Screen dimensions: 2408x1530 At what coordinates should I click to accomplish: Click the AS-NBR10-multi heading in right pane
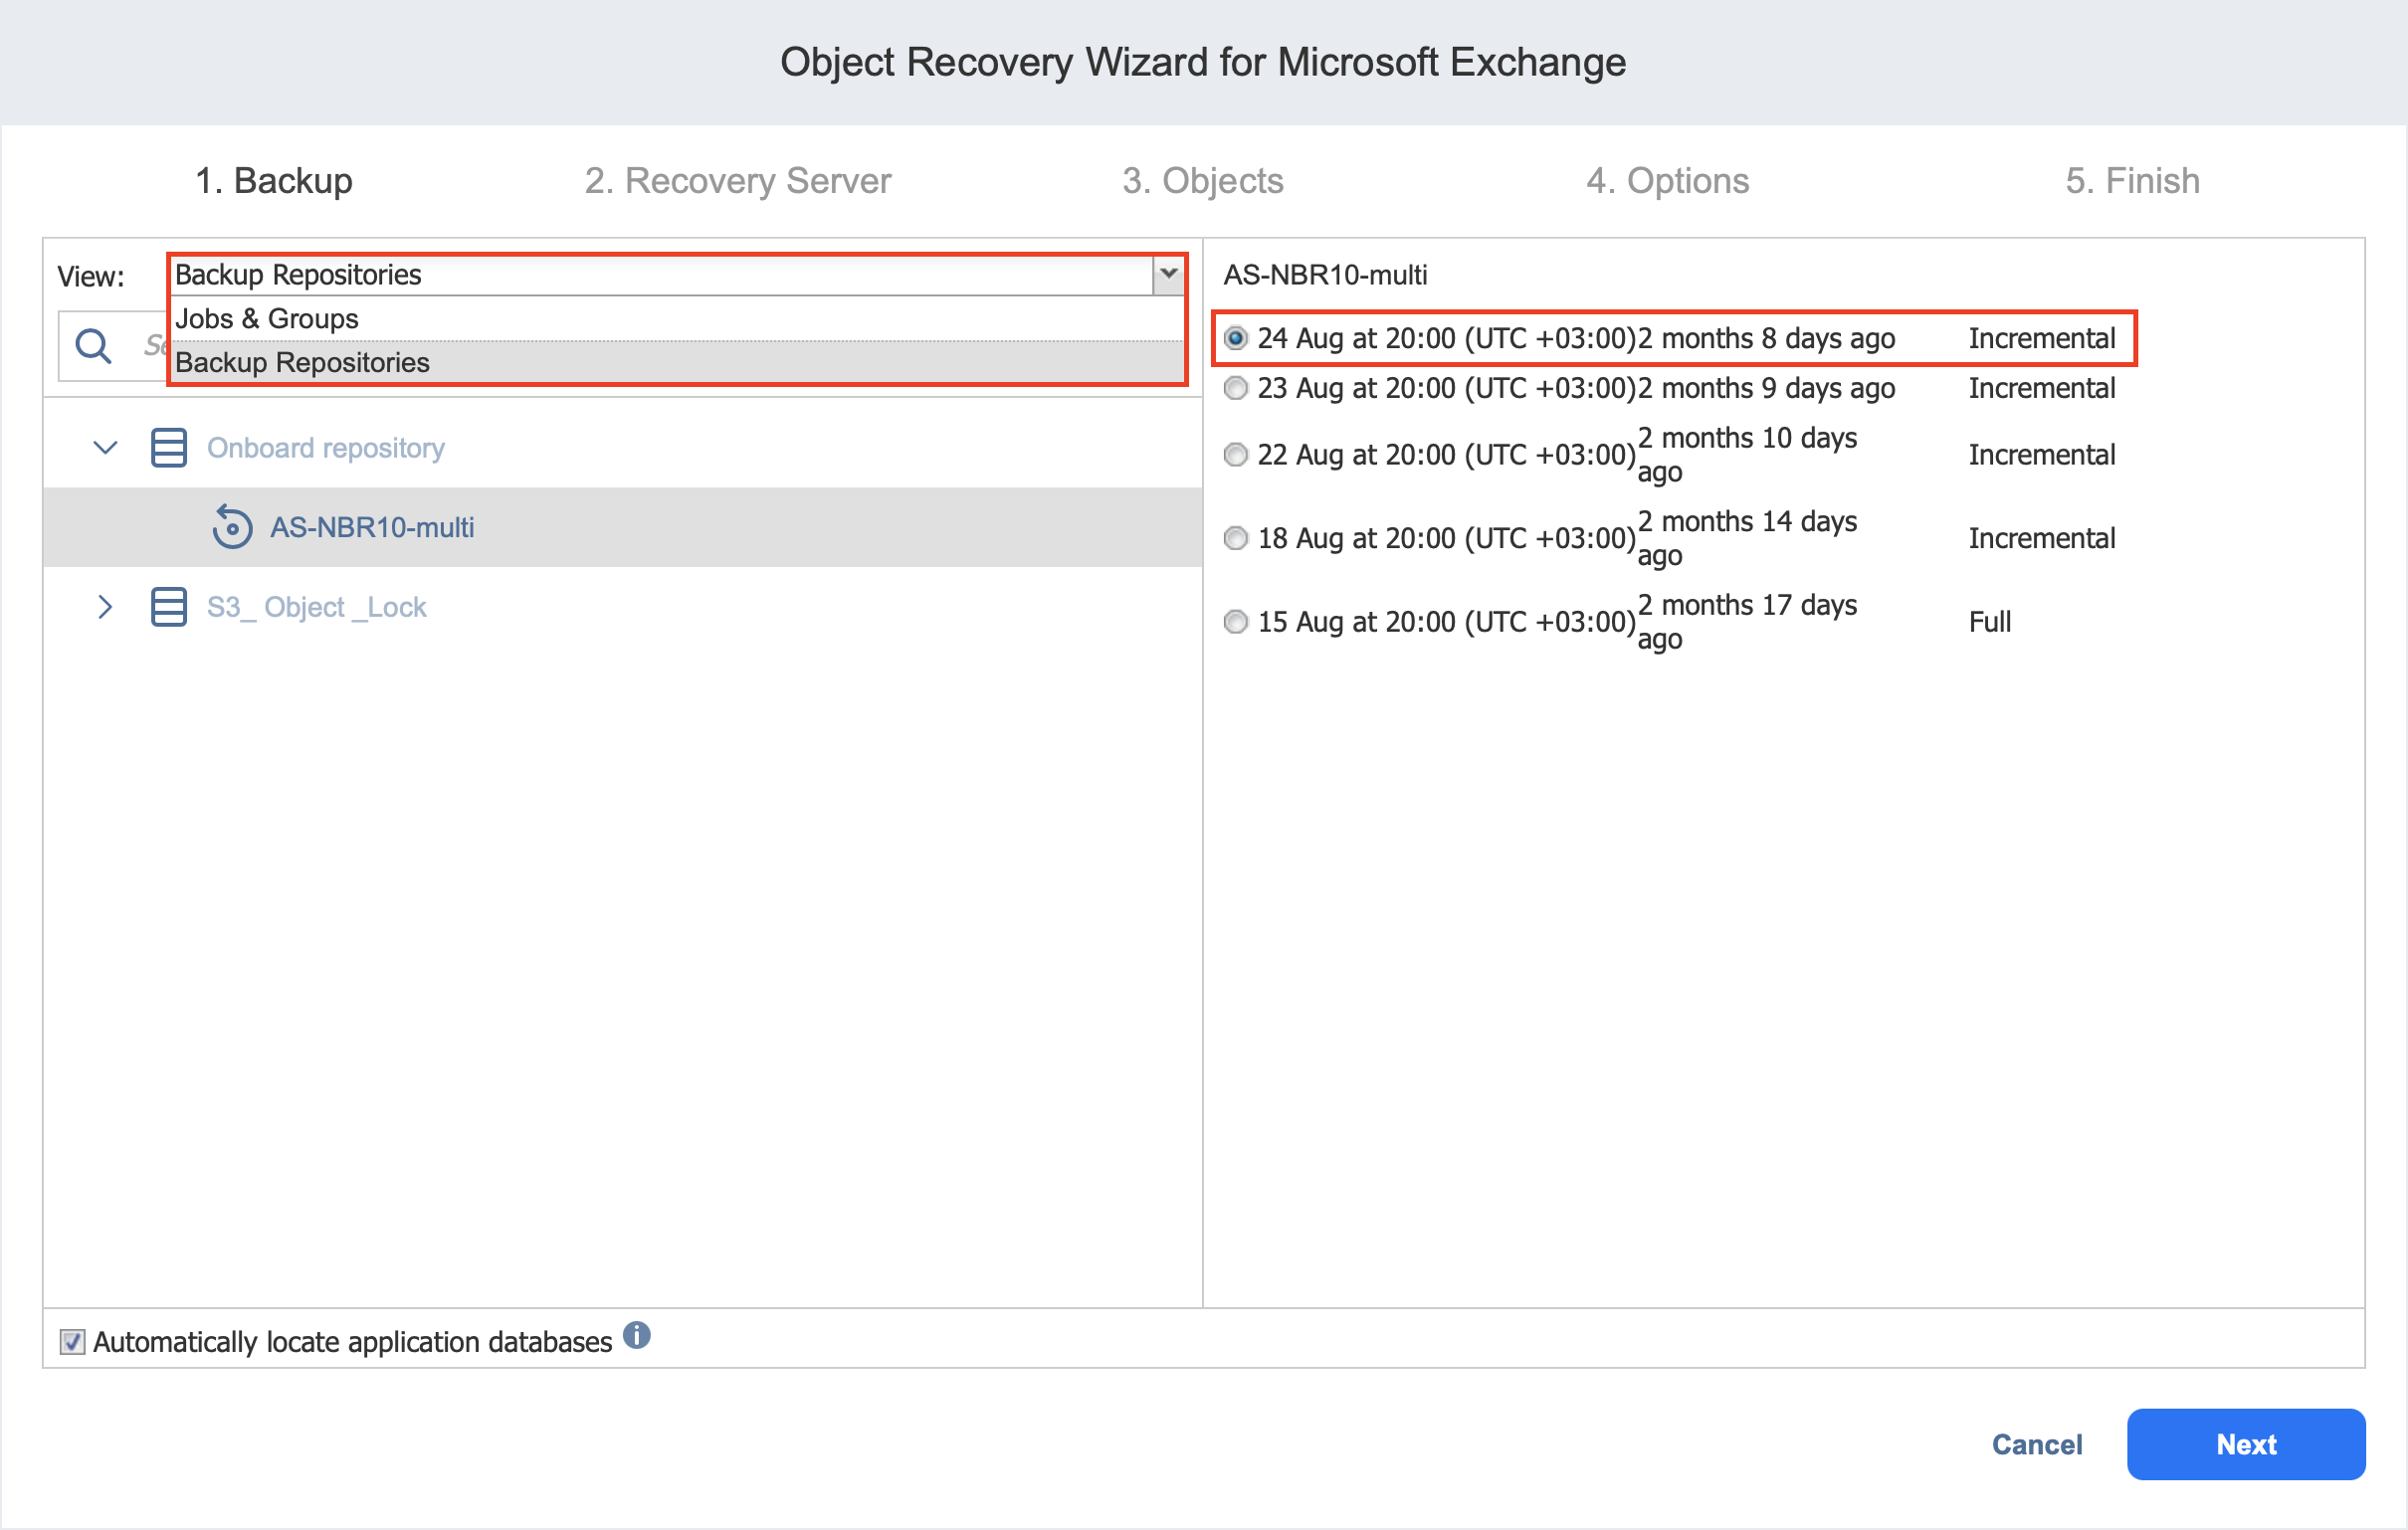point(1325,275)
